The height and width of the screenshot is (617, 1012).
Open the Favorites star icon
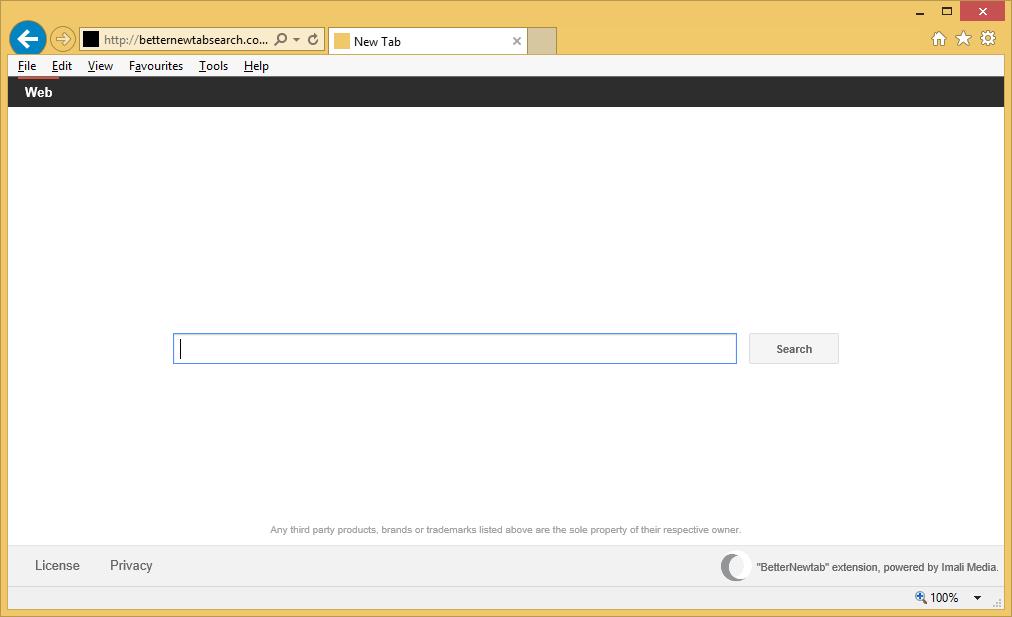tap(963, 39)
